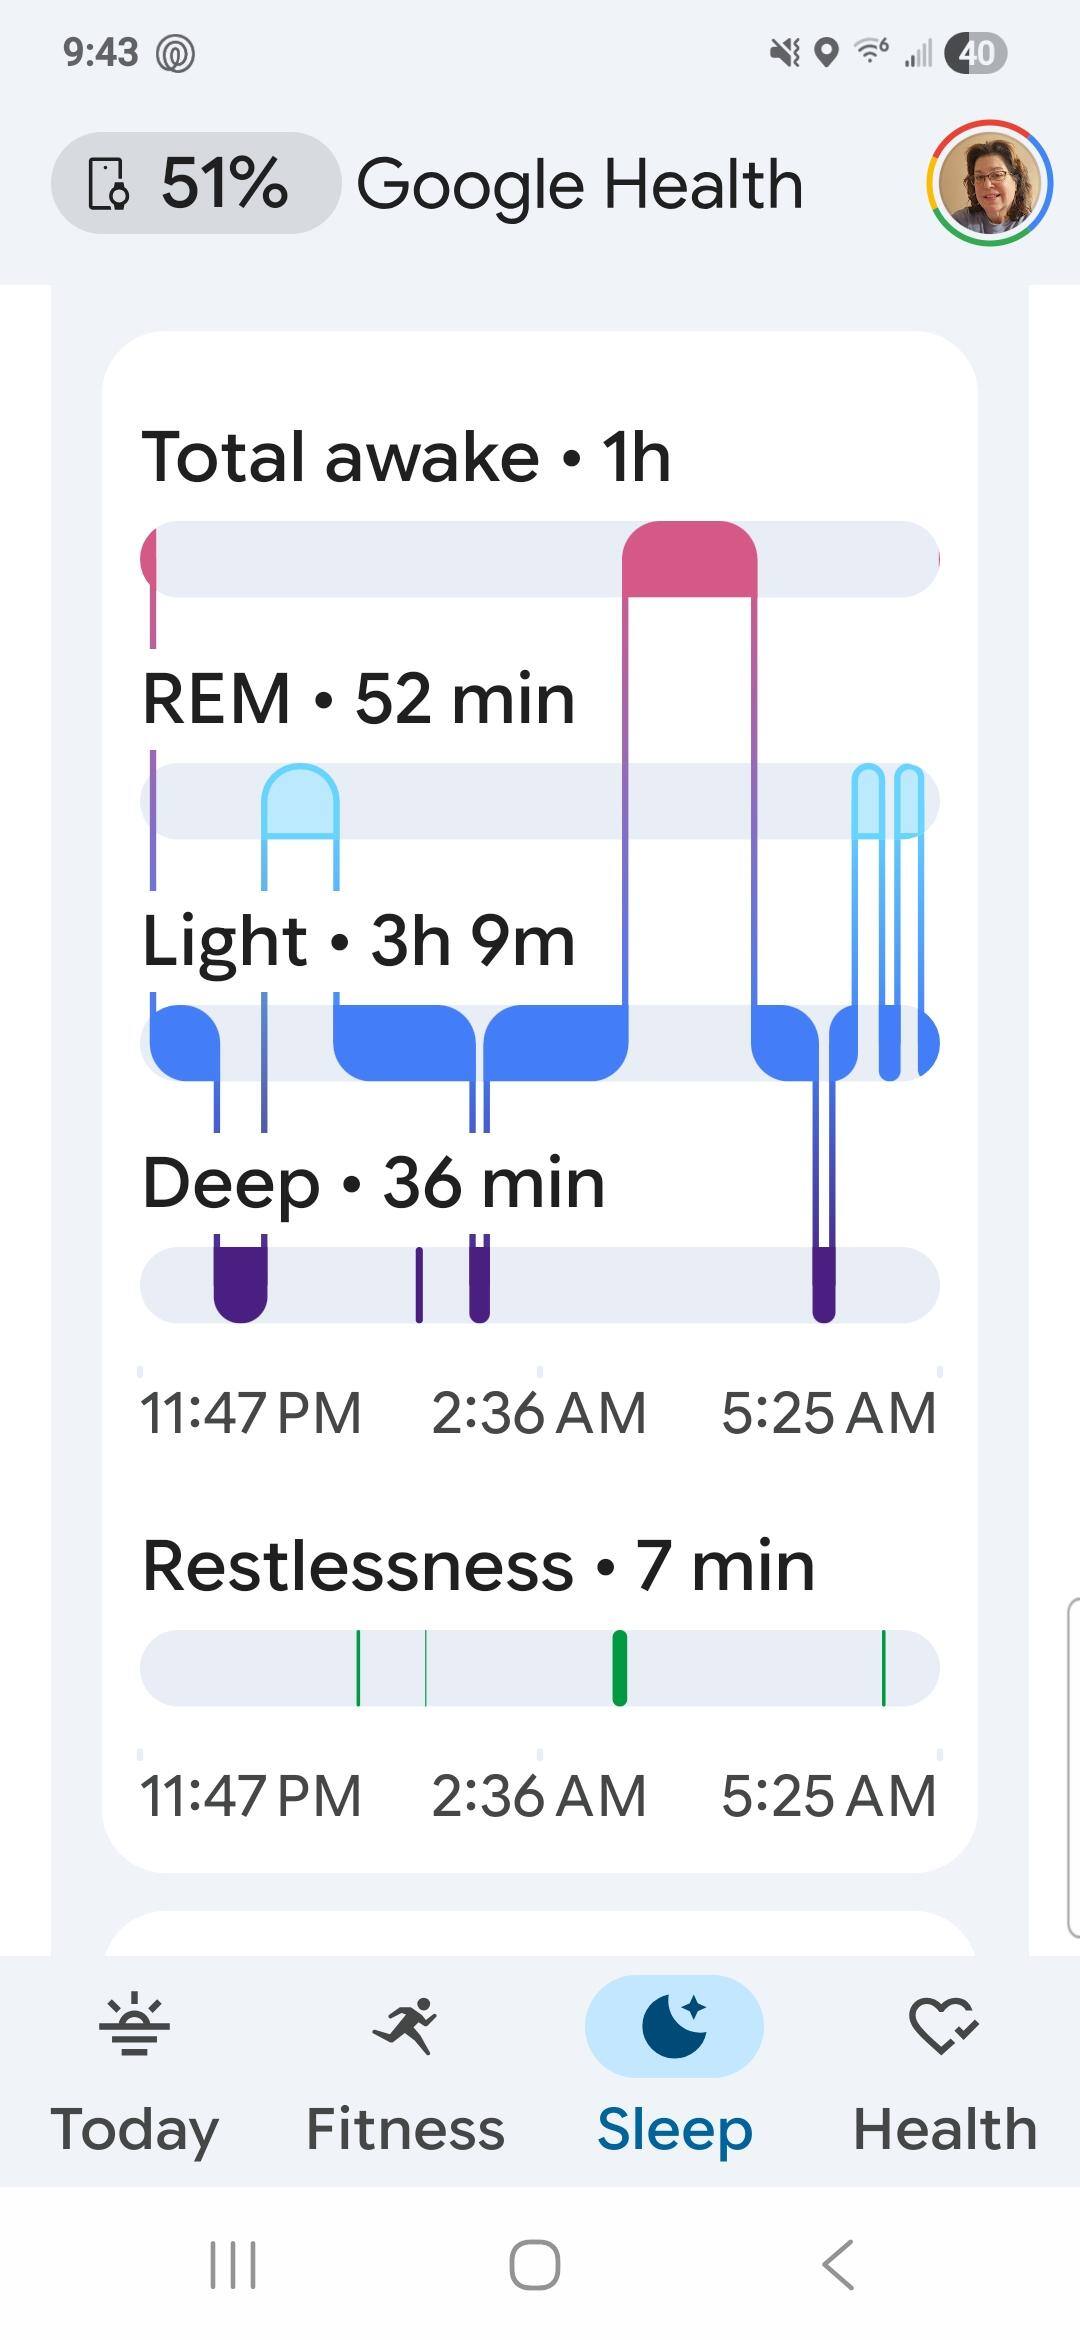Tap the Google Health title
Image resolution: width=1080 pixels, height=2340 pixels.
(x=580, y=186)
